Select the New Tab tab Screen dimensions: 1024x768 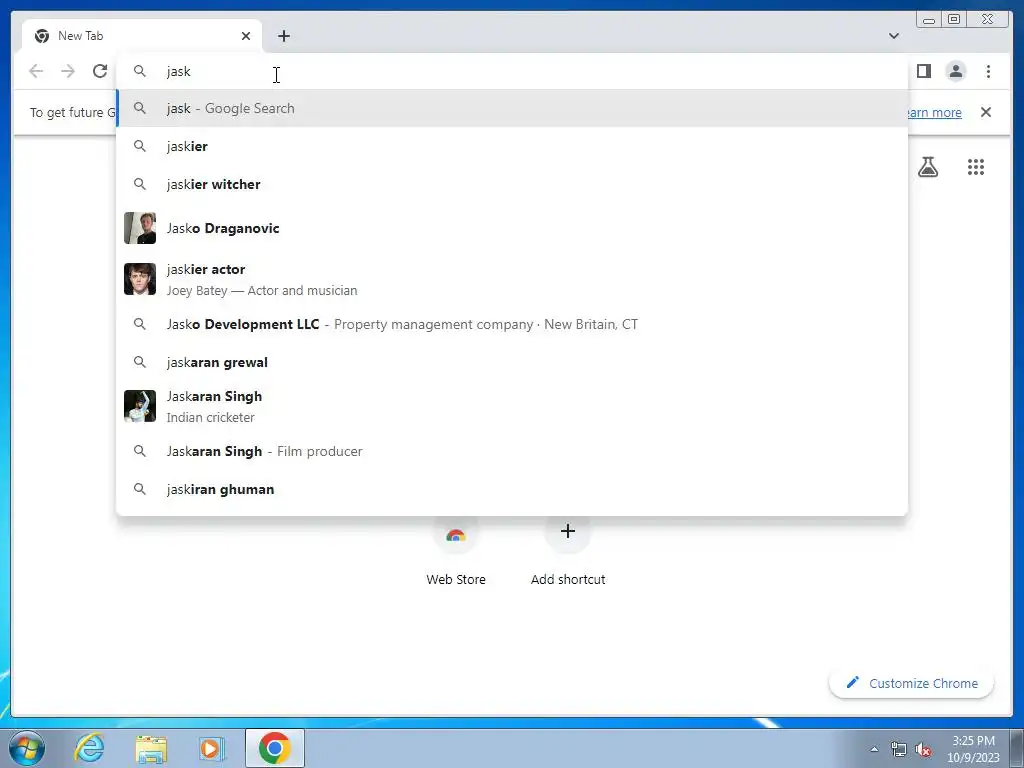click(x=142, y=36)
